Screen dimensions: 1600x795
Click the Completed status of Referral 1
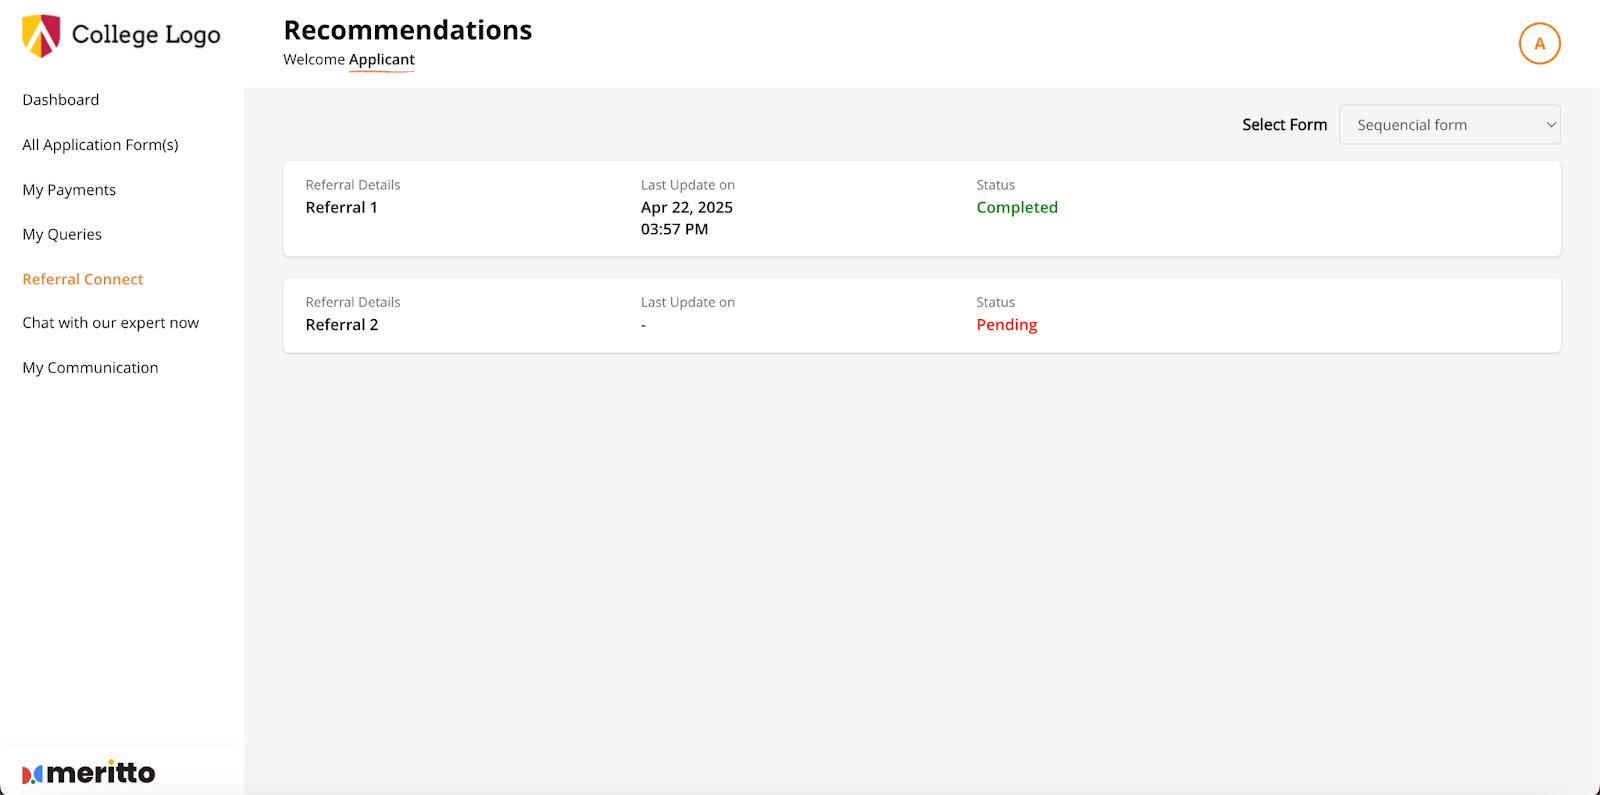pyautogui.click(x=1017, y=208)
